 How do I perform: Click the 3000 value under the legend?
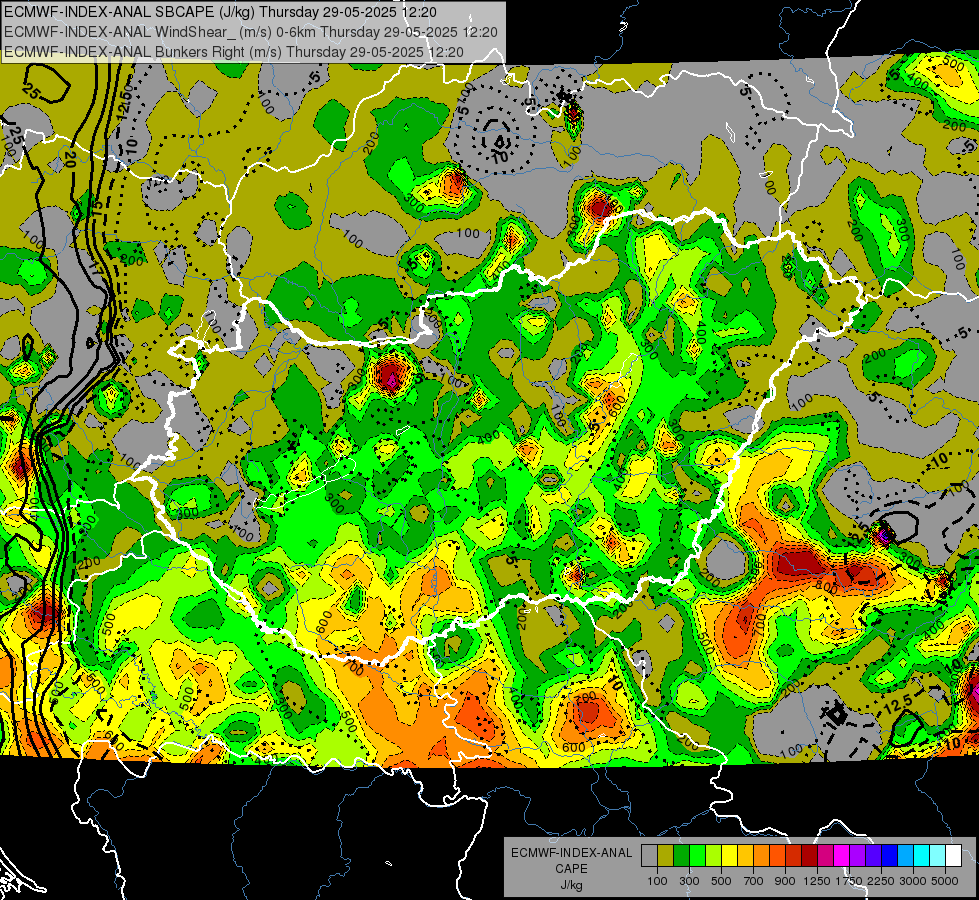click(913, 881)
